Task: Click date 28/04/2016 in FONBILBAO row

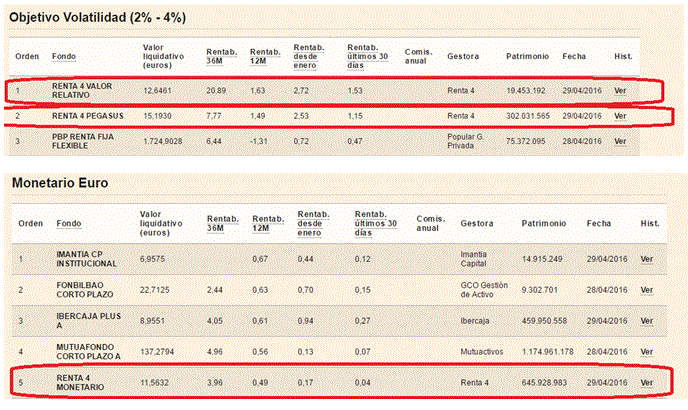Action: tap(607, 290)
